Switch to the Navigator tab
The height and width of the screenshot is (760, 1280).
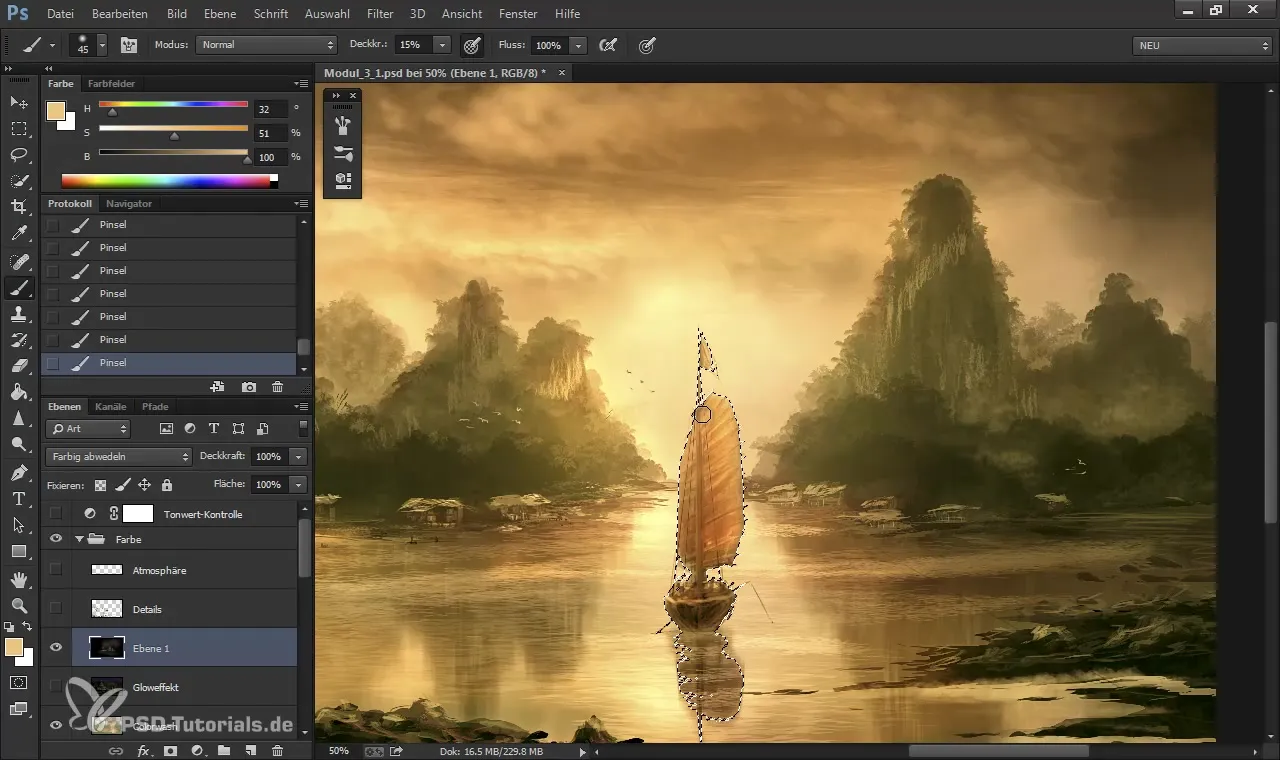[x=129, y=203]
